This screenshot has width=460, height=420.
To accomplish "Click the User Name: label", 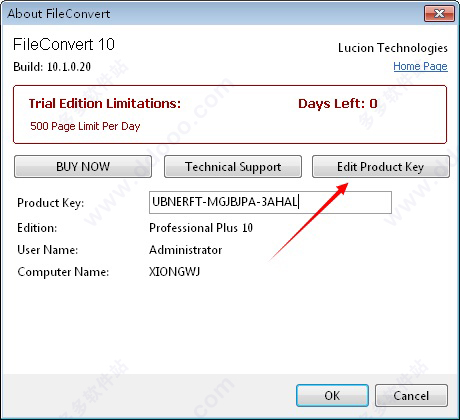I will tap(48, 250).
